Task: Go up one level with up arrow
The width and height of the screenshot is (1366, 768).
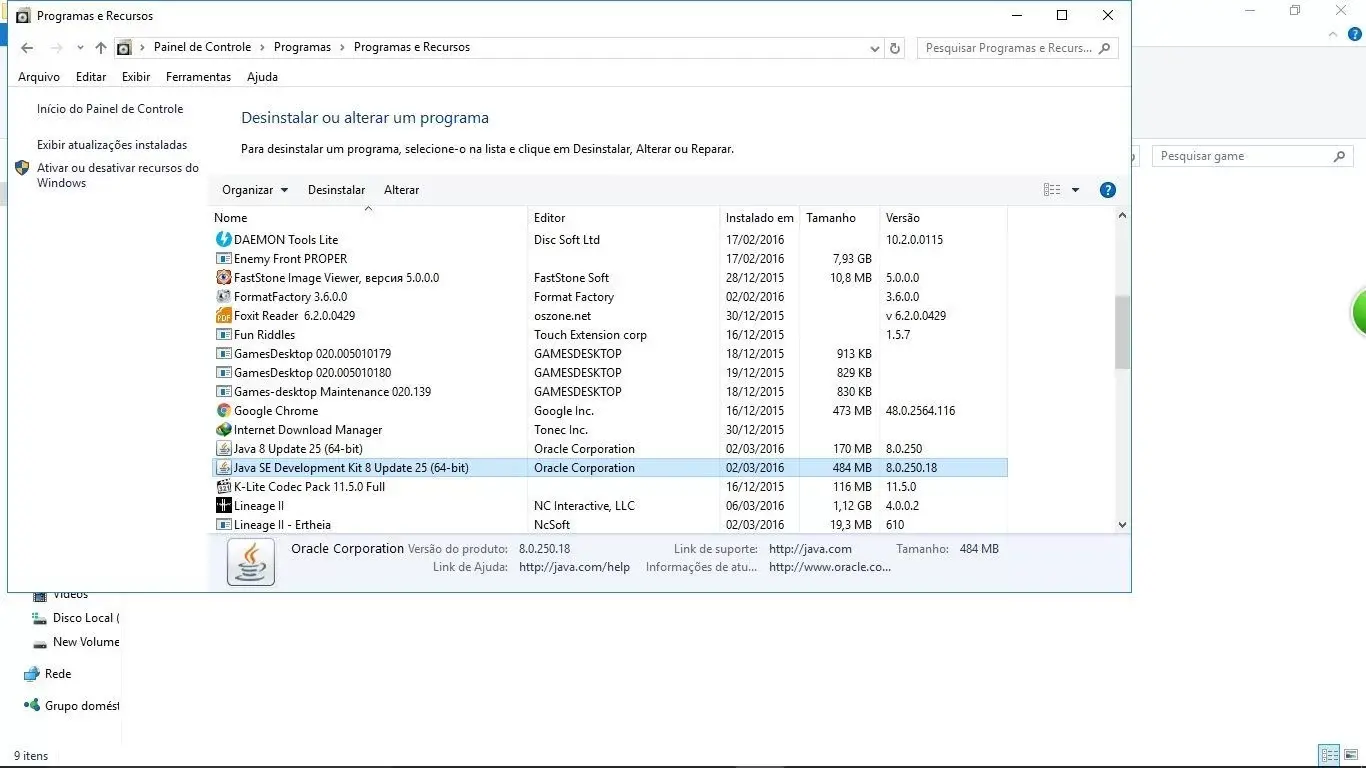Action: (x=101, y=48)
